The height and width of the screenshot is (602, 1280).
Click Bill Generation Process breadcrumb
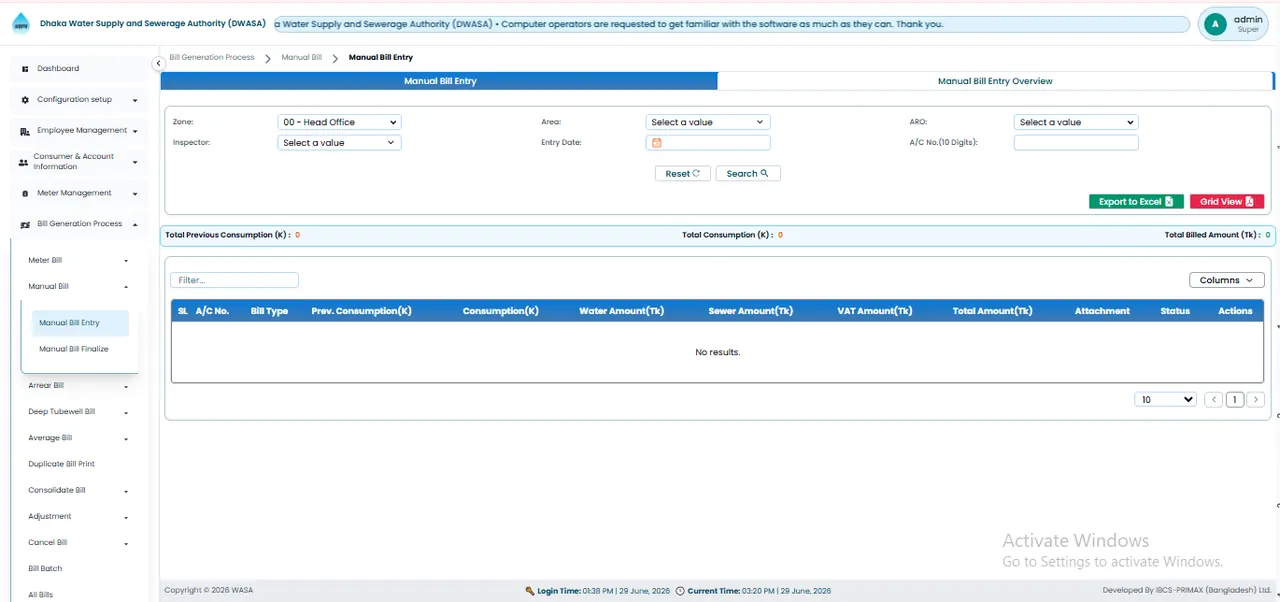212,58
